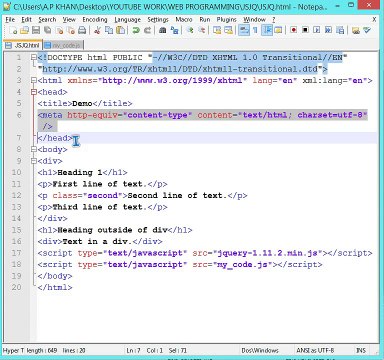Open the Settings menu
384x360 pixels.
click(x=158, y=20)
